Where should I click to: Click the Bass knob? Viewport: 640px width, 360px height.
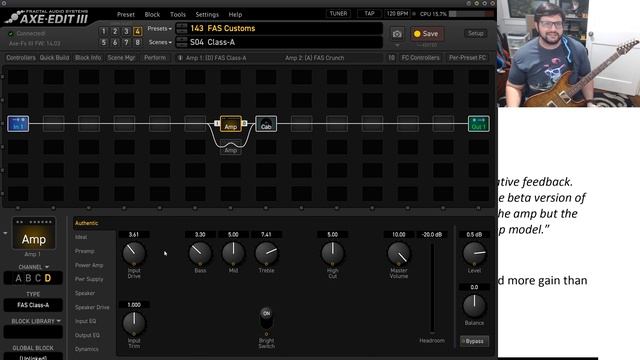(200, 253)
